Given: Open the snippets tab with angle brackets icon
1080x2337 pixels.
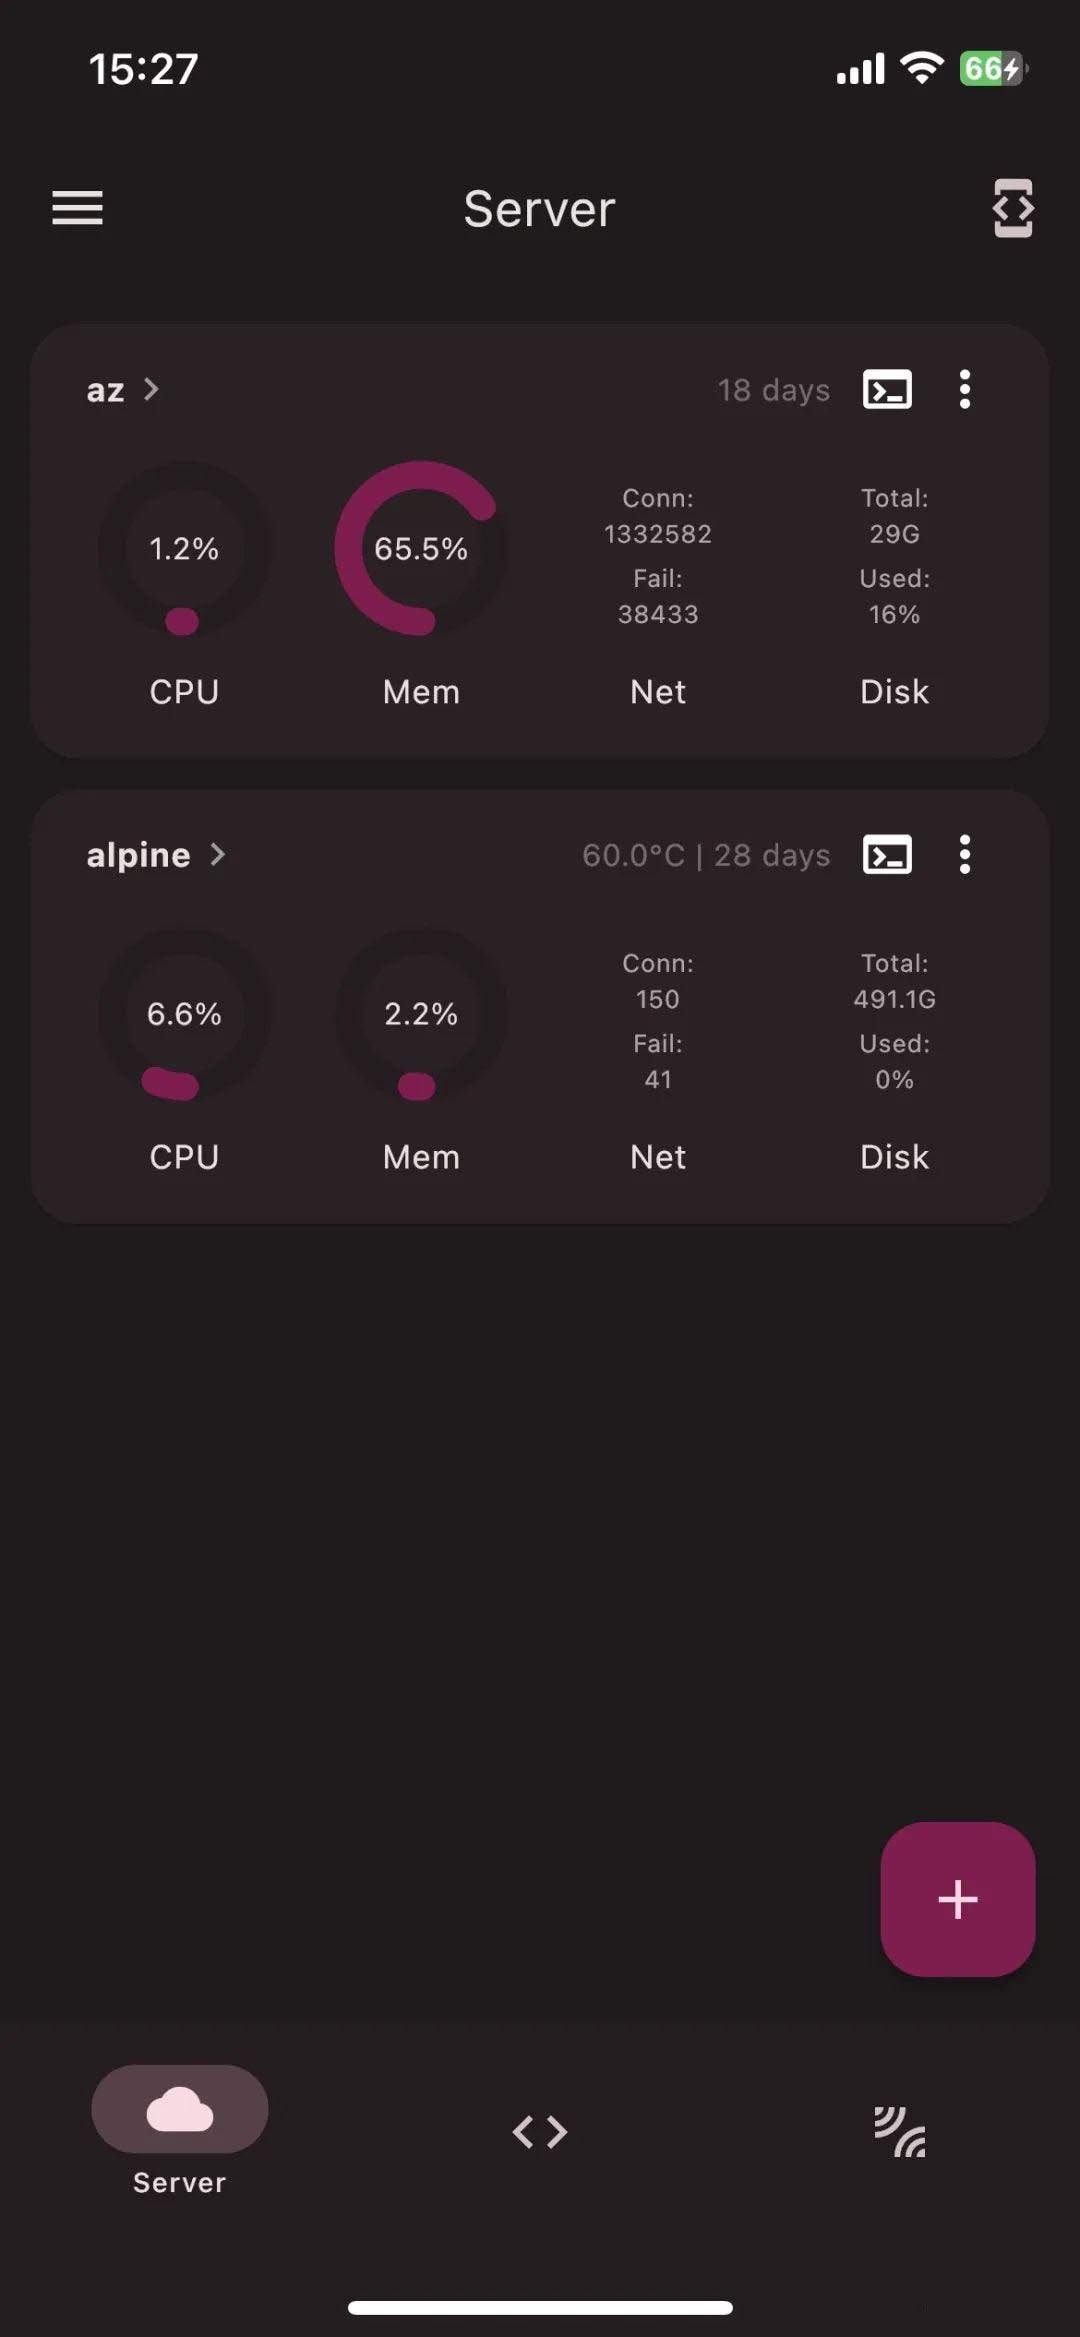Looking at the screenshot, I should (x=539, y=2131).
